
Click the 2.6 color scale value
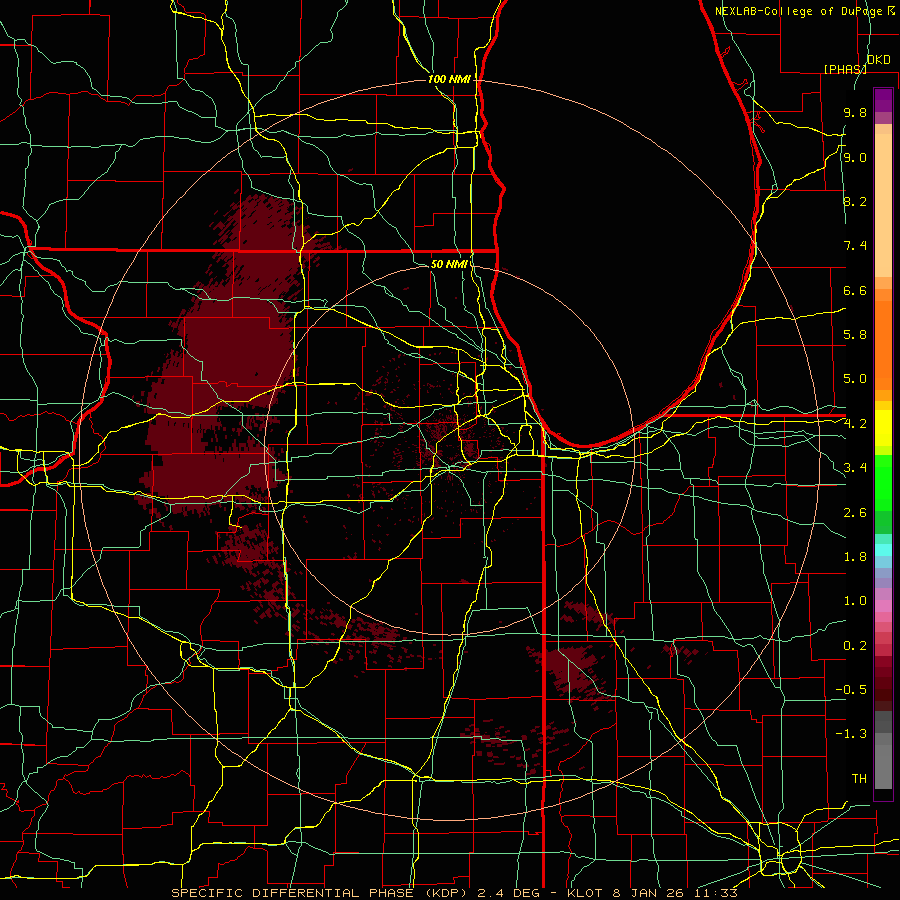pos(855,513)
